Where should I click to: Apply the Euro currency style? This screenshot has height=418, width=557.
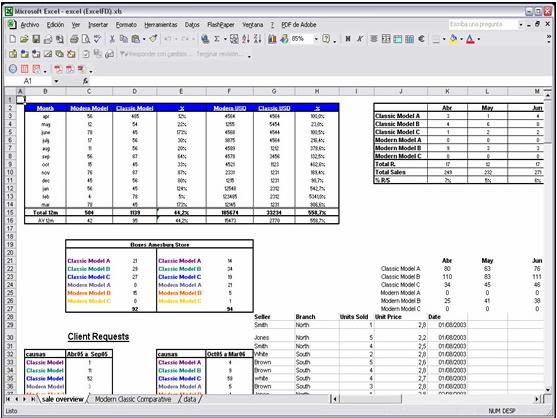(x=421, y=39)
